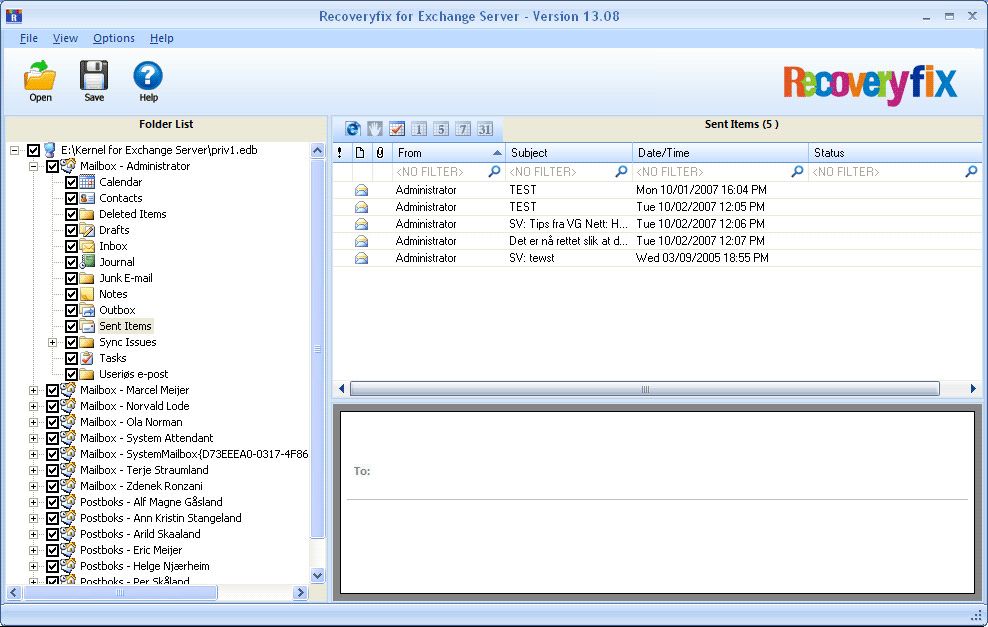The height and width of the screenshot is (627, 988).
Task: Click the Calendar folder icon
Action: point(88,182)
